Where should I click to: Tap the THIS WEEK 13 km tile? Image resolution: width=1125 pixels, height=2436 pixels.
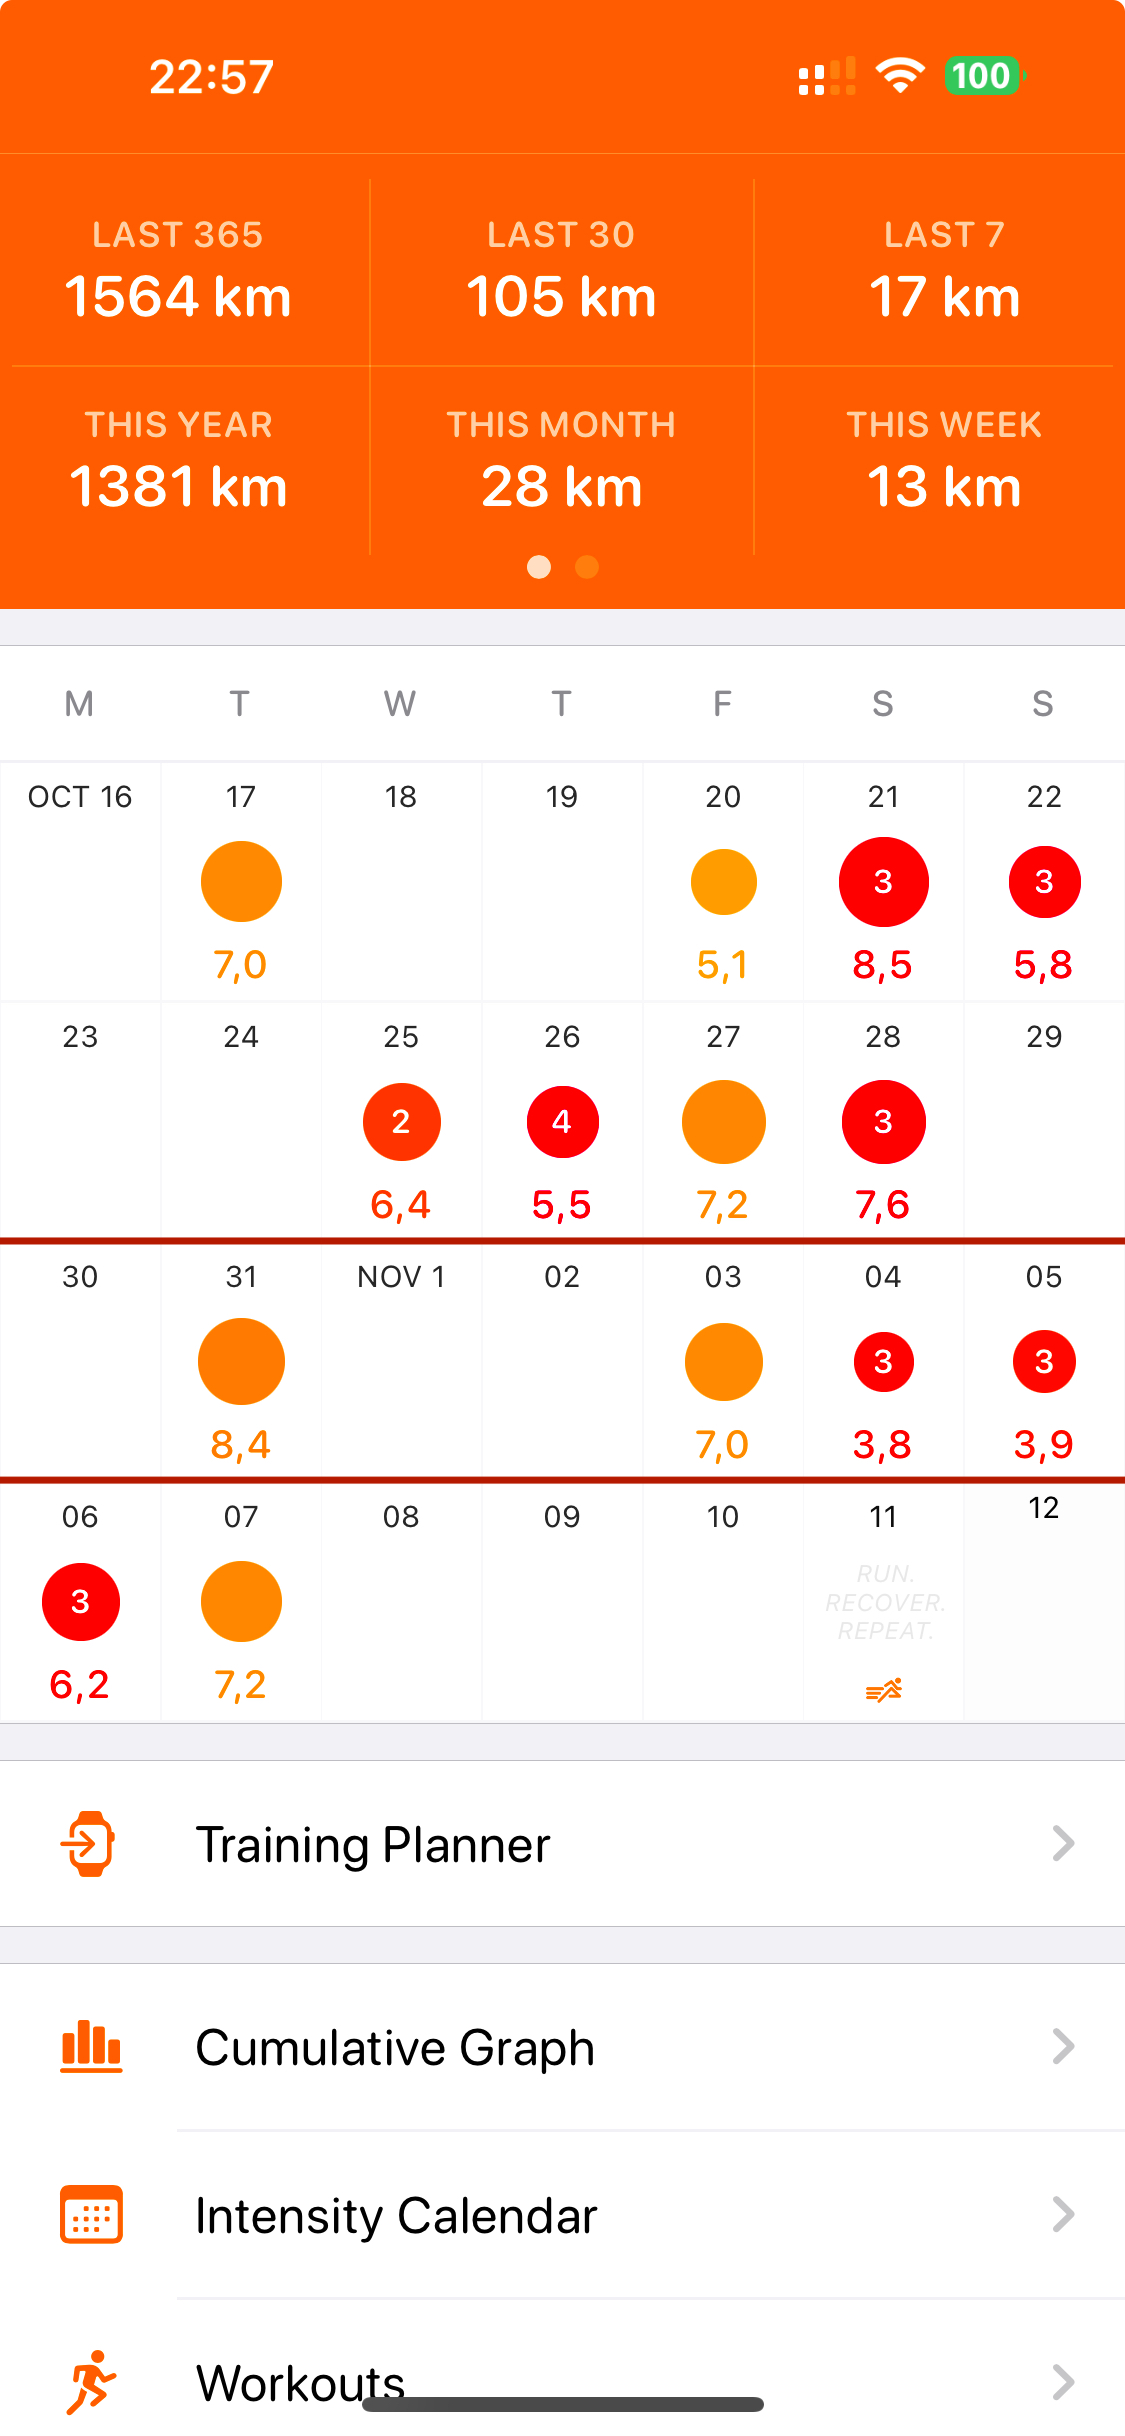tap(944, 462)
